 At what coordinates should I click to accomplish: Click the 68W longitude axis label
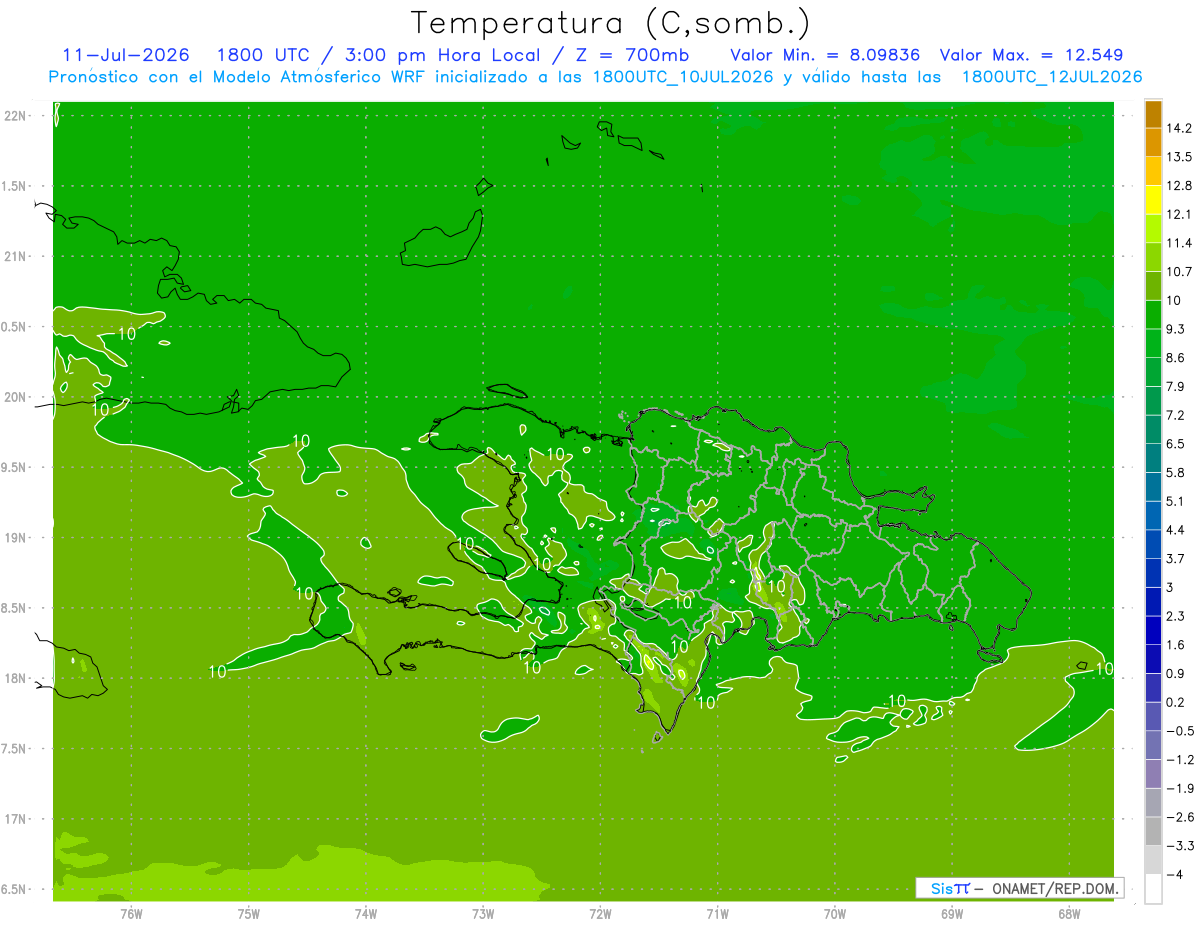pos(1069,914)
